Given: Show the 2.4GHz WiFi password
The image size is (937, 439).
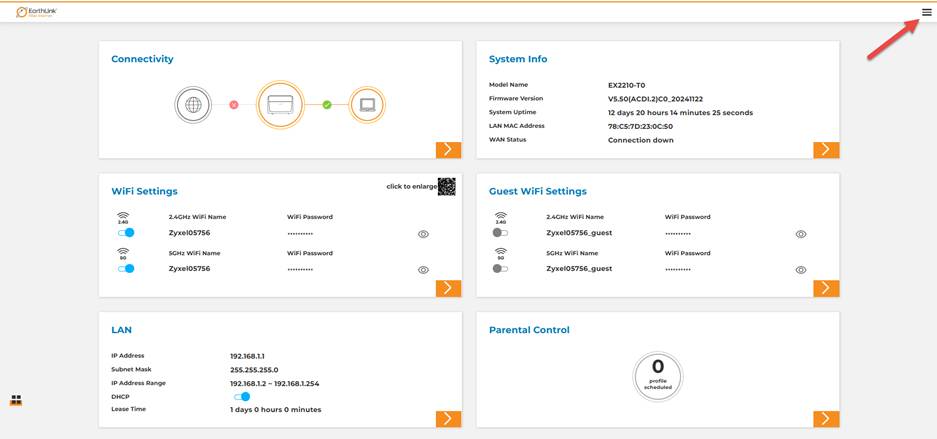Looking at the screenshot, I should (x=423, y=234).
